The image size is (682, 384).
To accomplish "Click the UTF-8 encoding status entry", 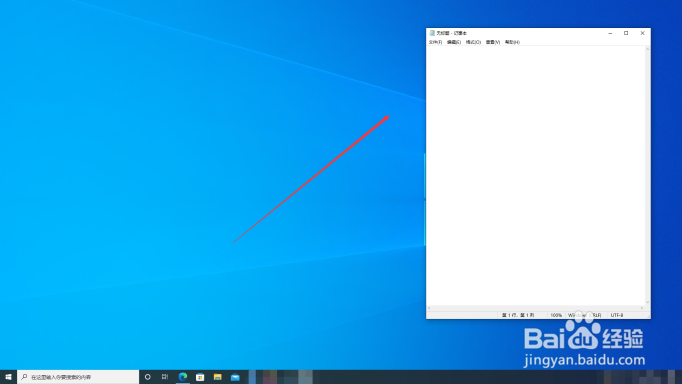I will [617, 315].
